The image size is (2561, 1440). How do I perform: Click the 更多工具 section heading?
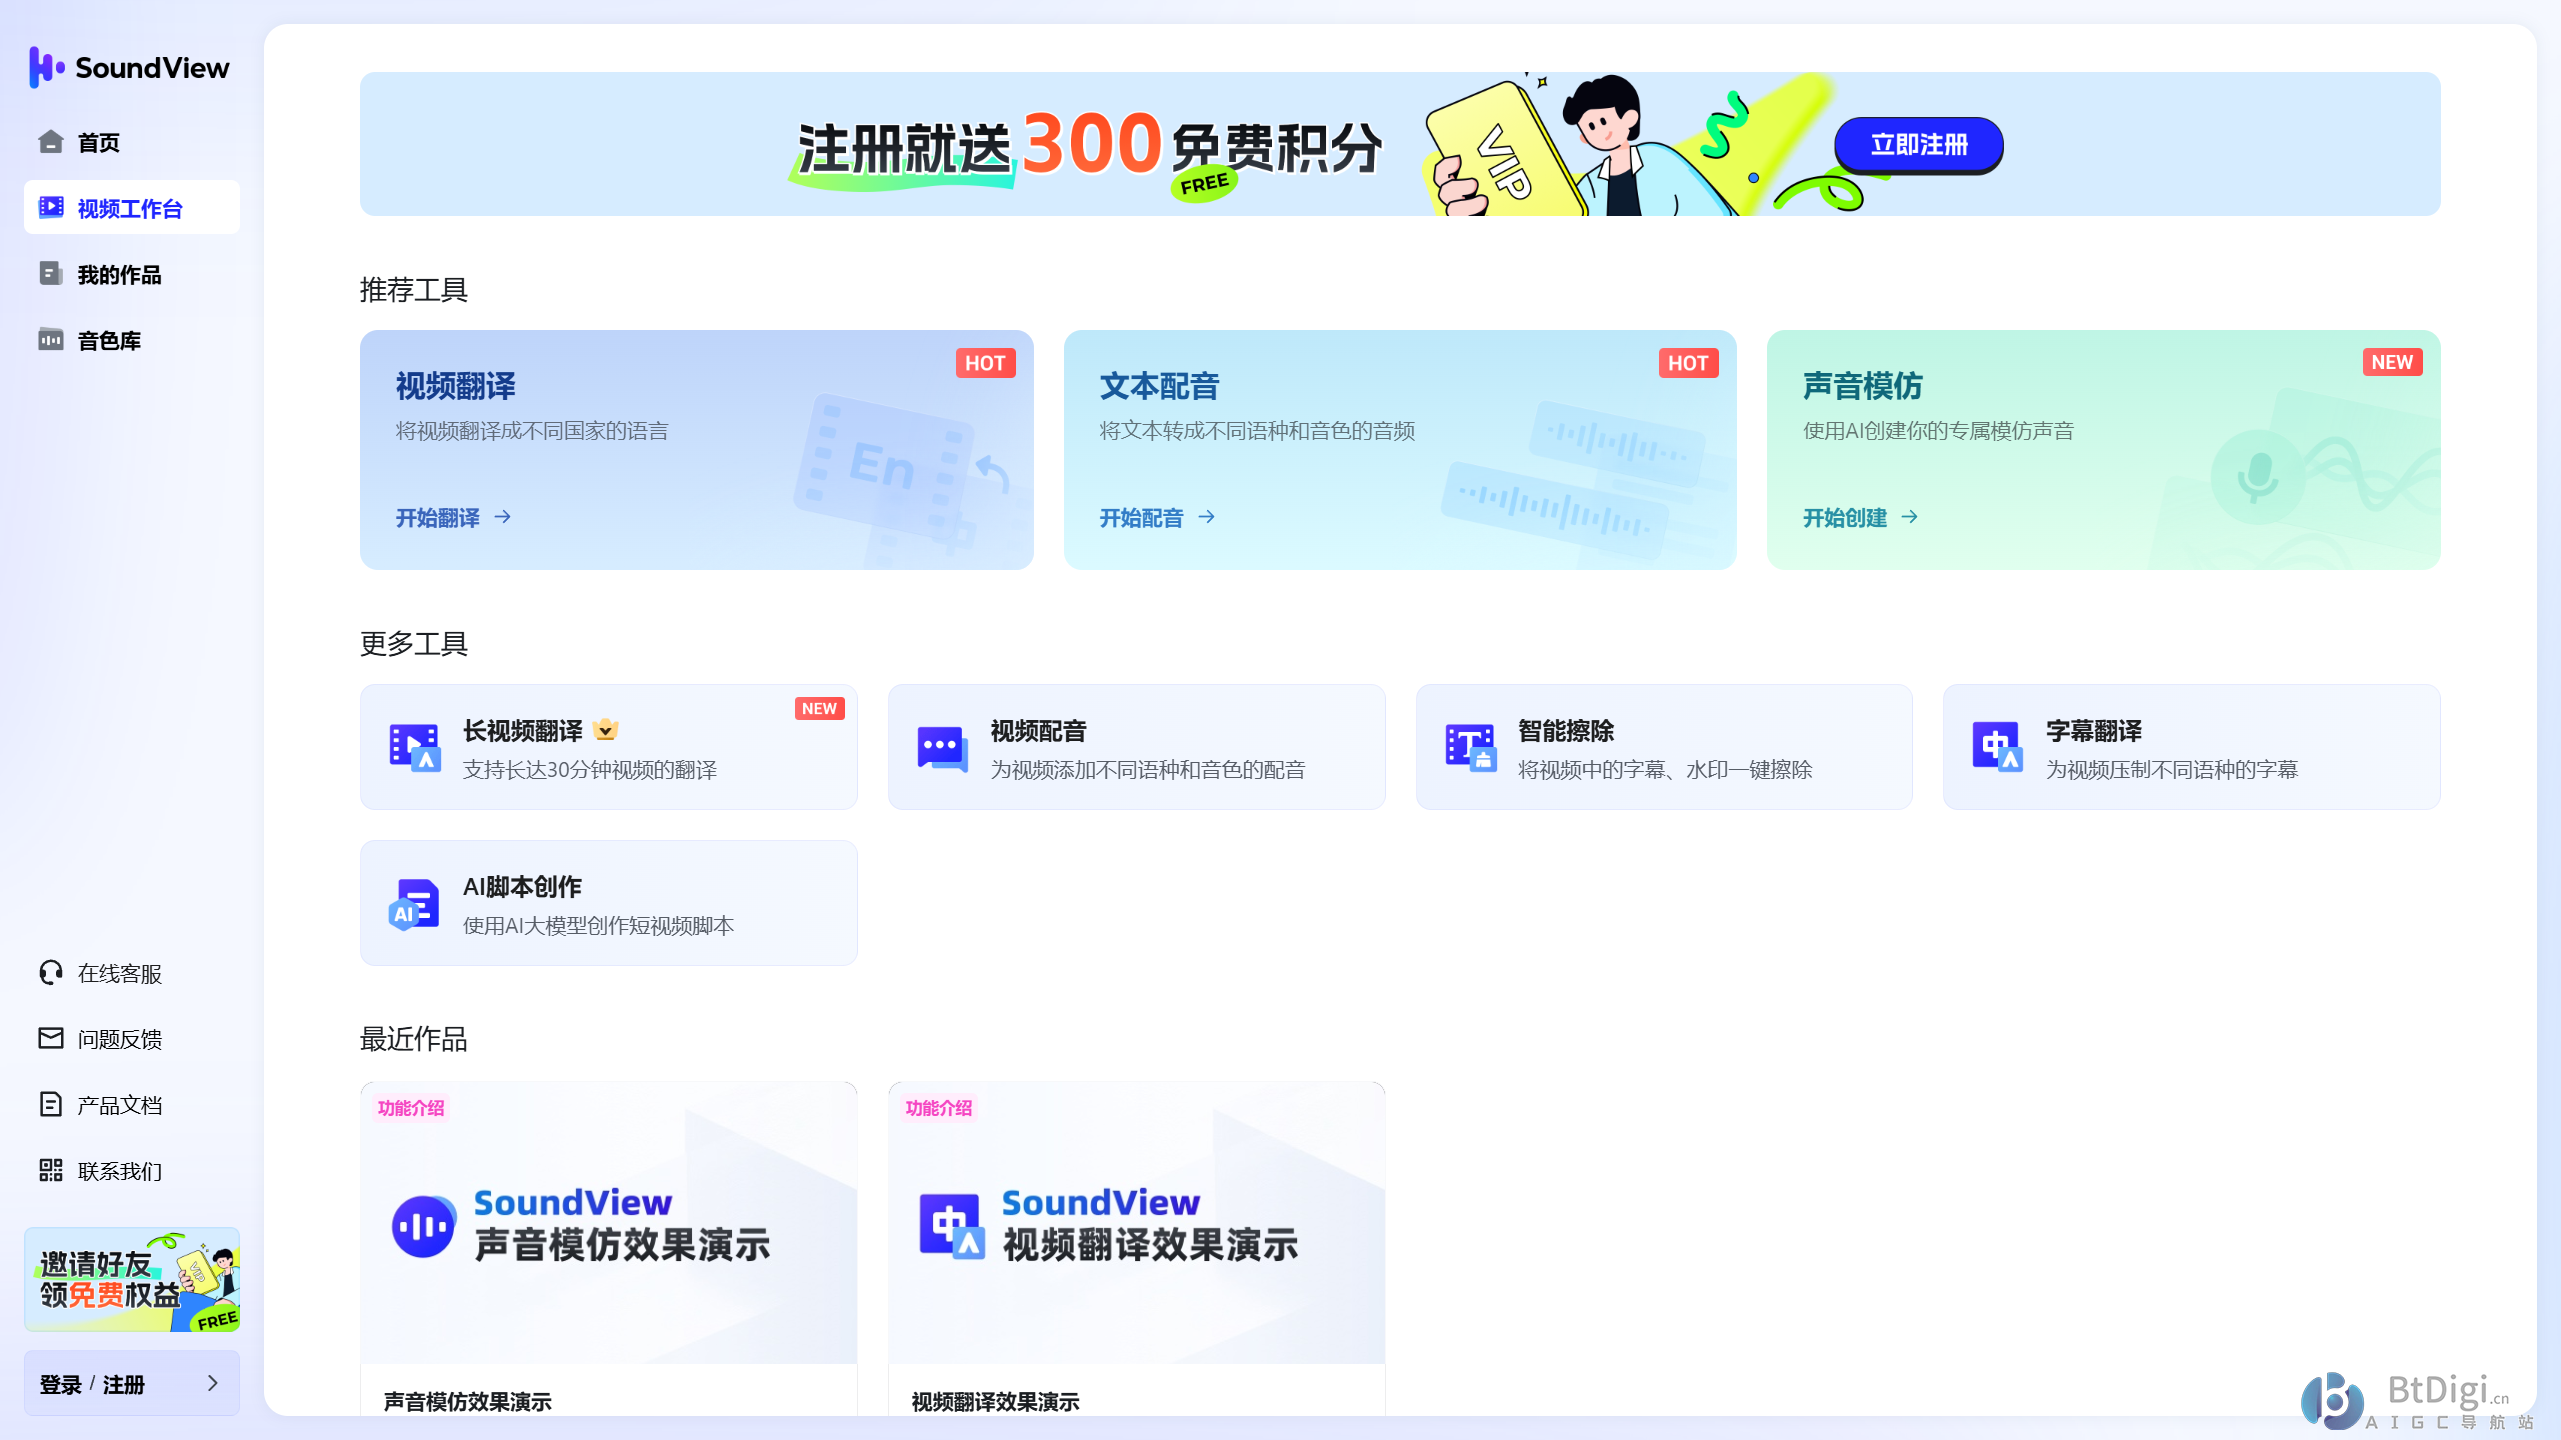click(414, 644)
